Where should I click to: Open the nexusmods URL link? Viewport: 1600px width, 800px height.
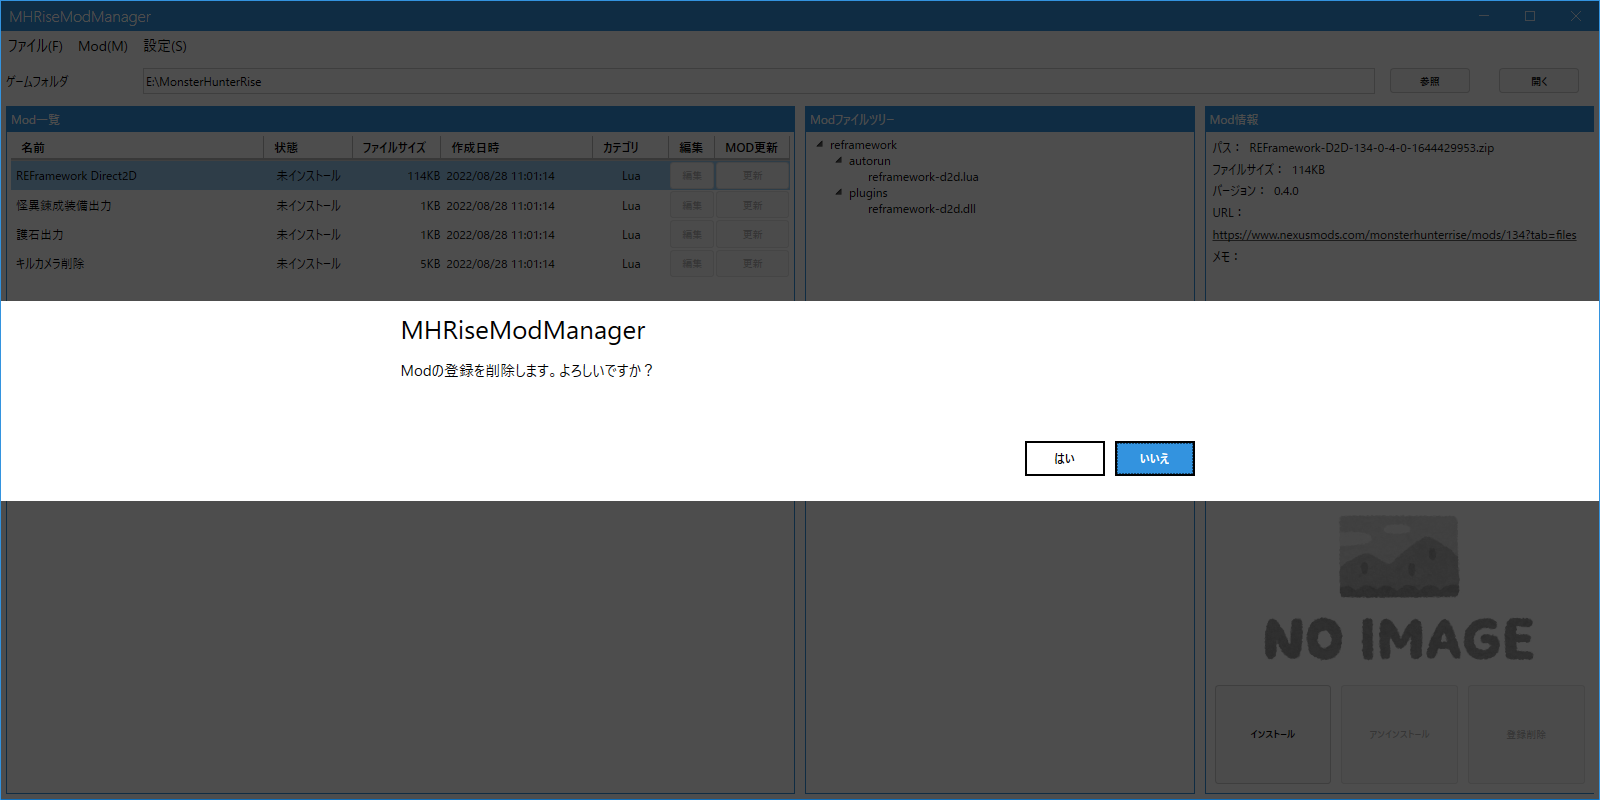pos(1394,235)
